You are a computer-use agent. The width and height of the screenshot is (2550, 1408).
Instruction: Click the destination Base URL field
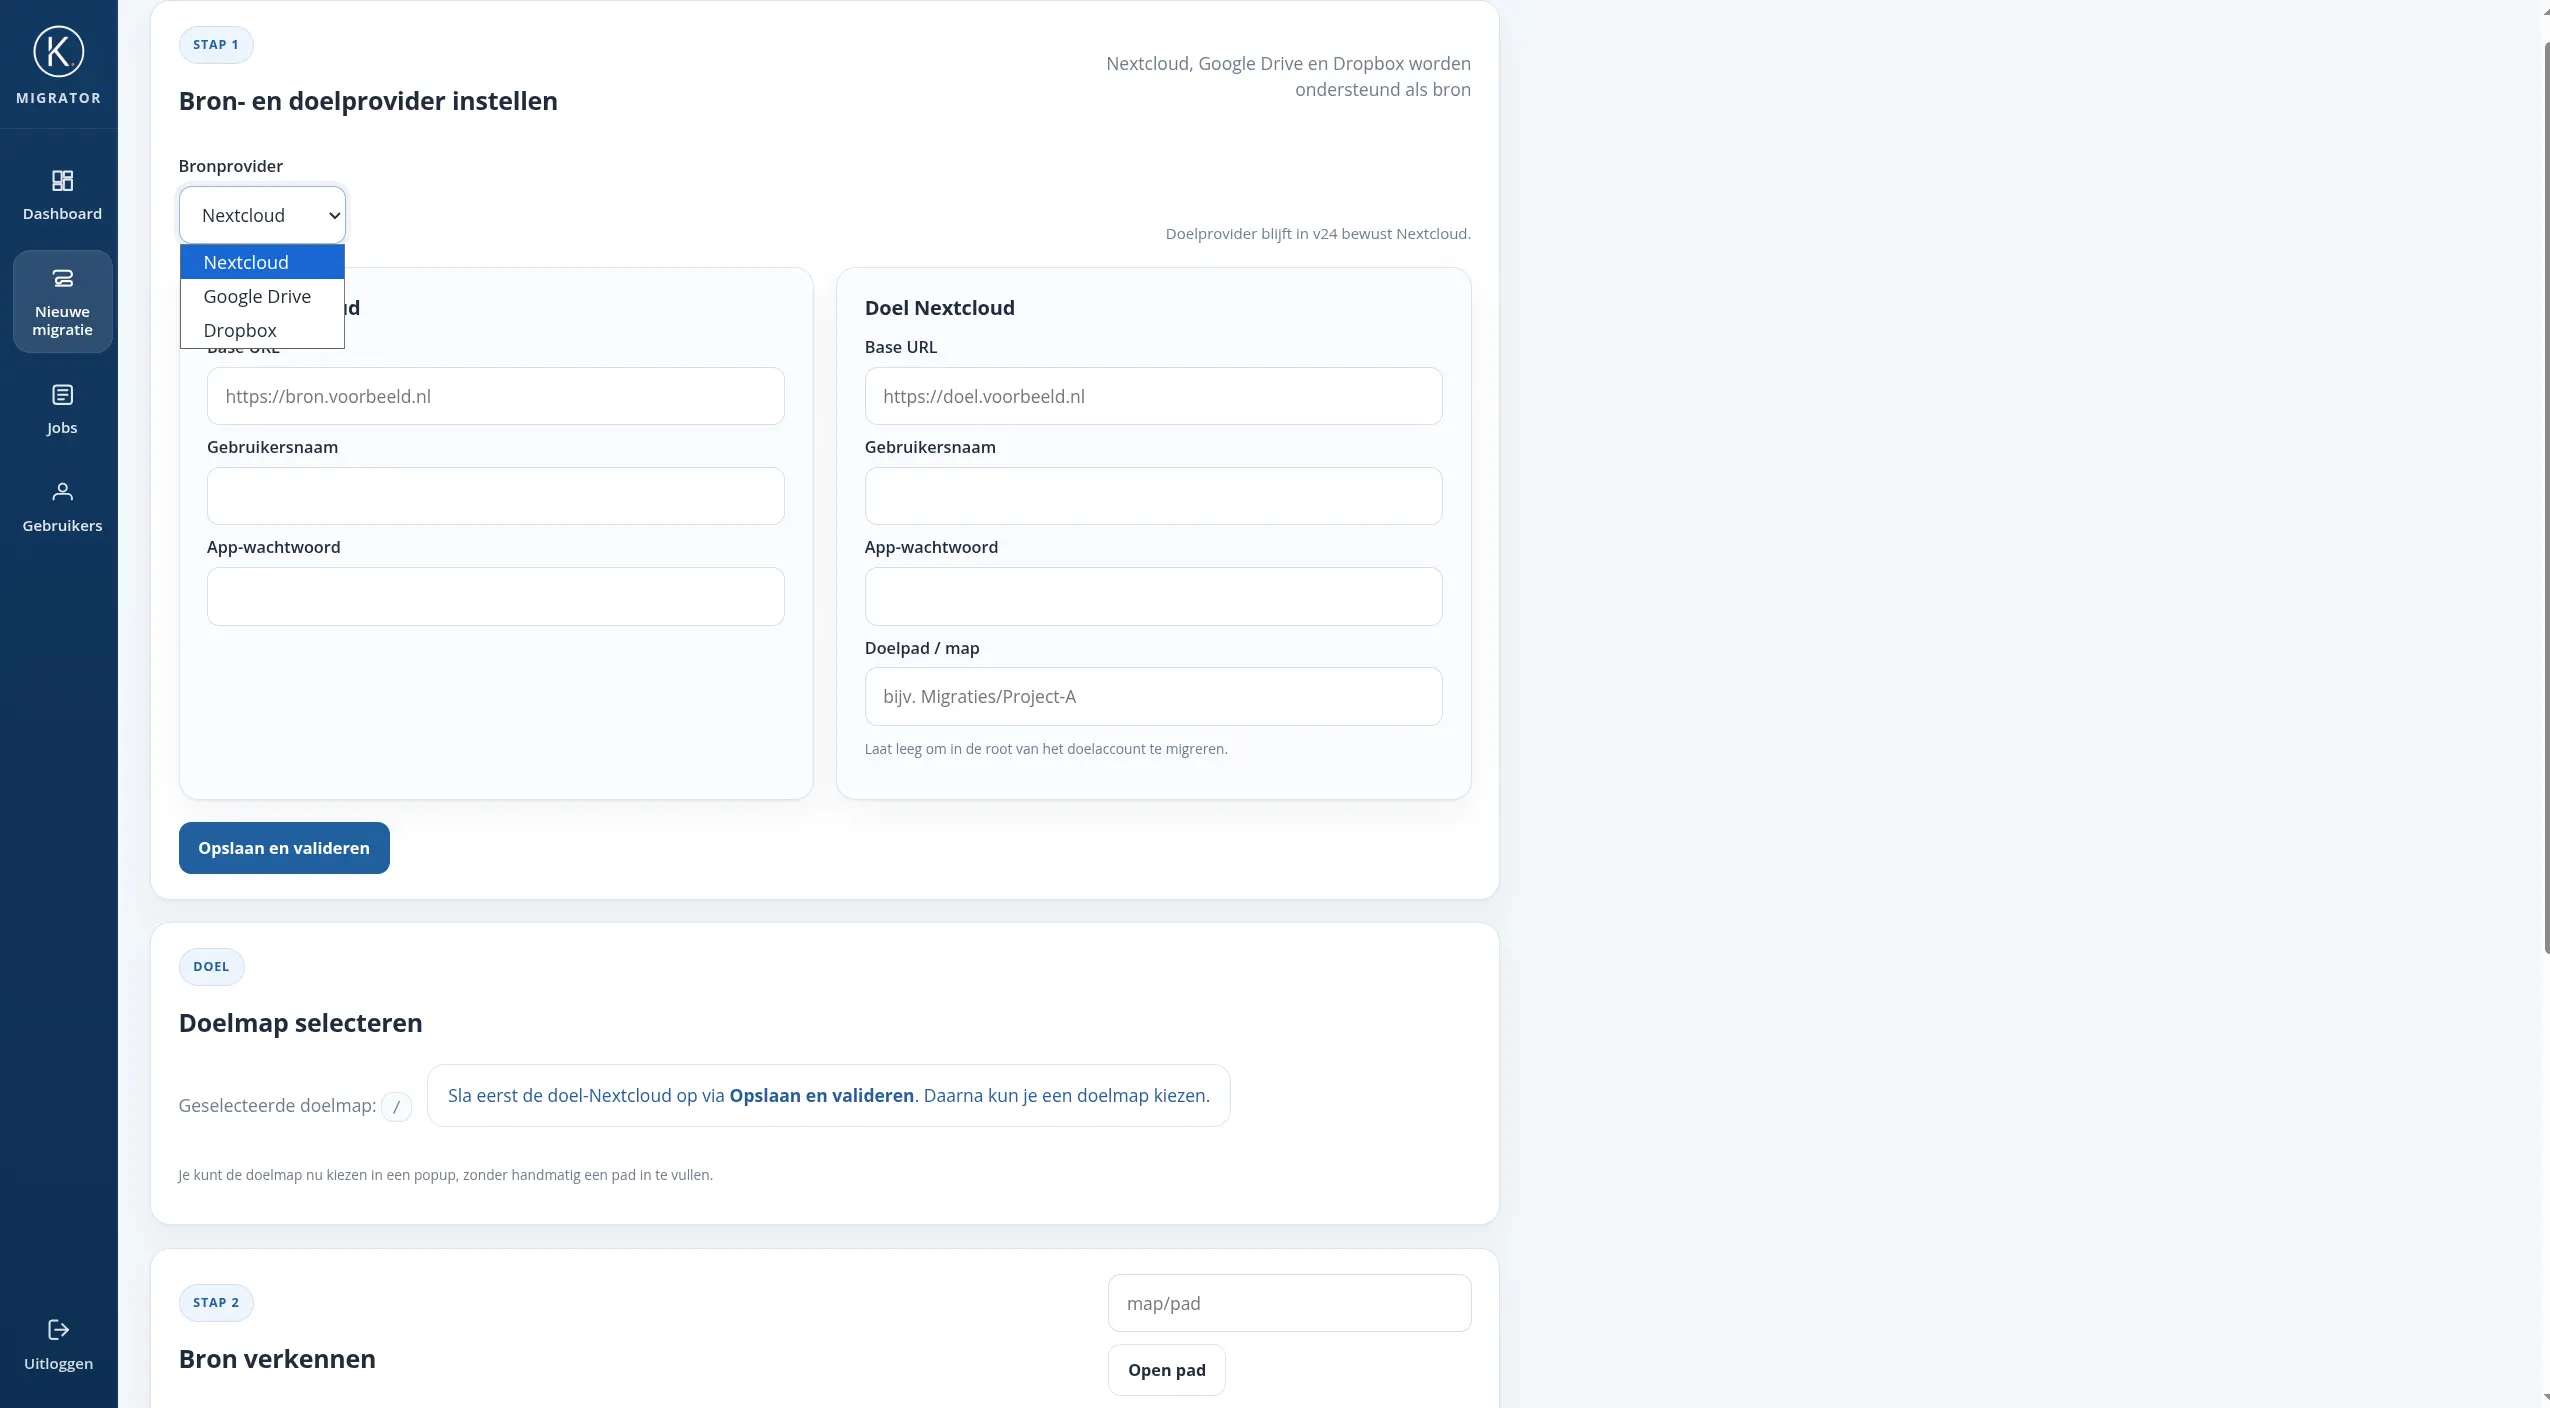pyautogui.click(x=1152, y=397)
